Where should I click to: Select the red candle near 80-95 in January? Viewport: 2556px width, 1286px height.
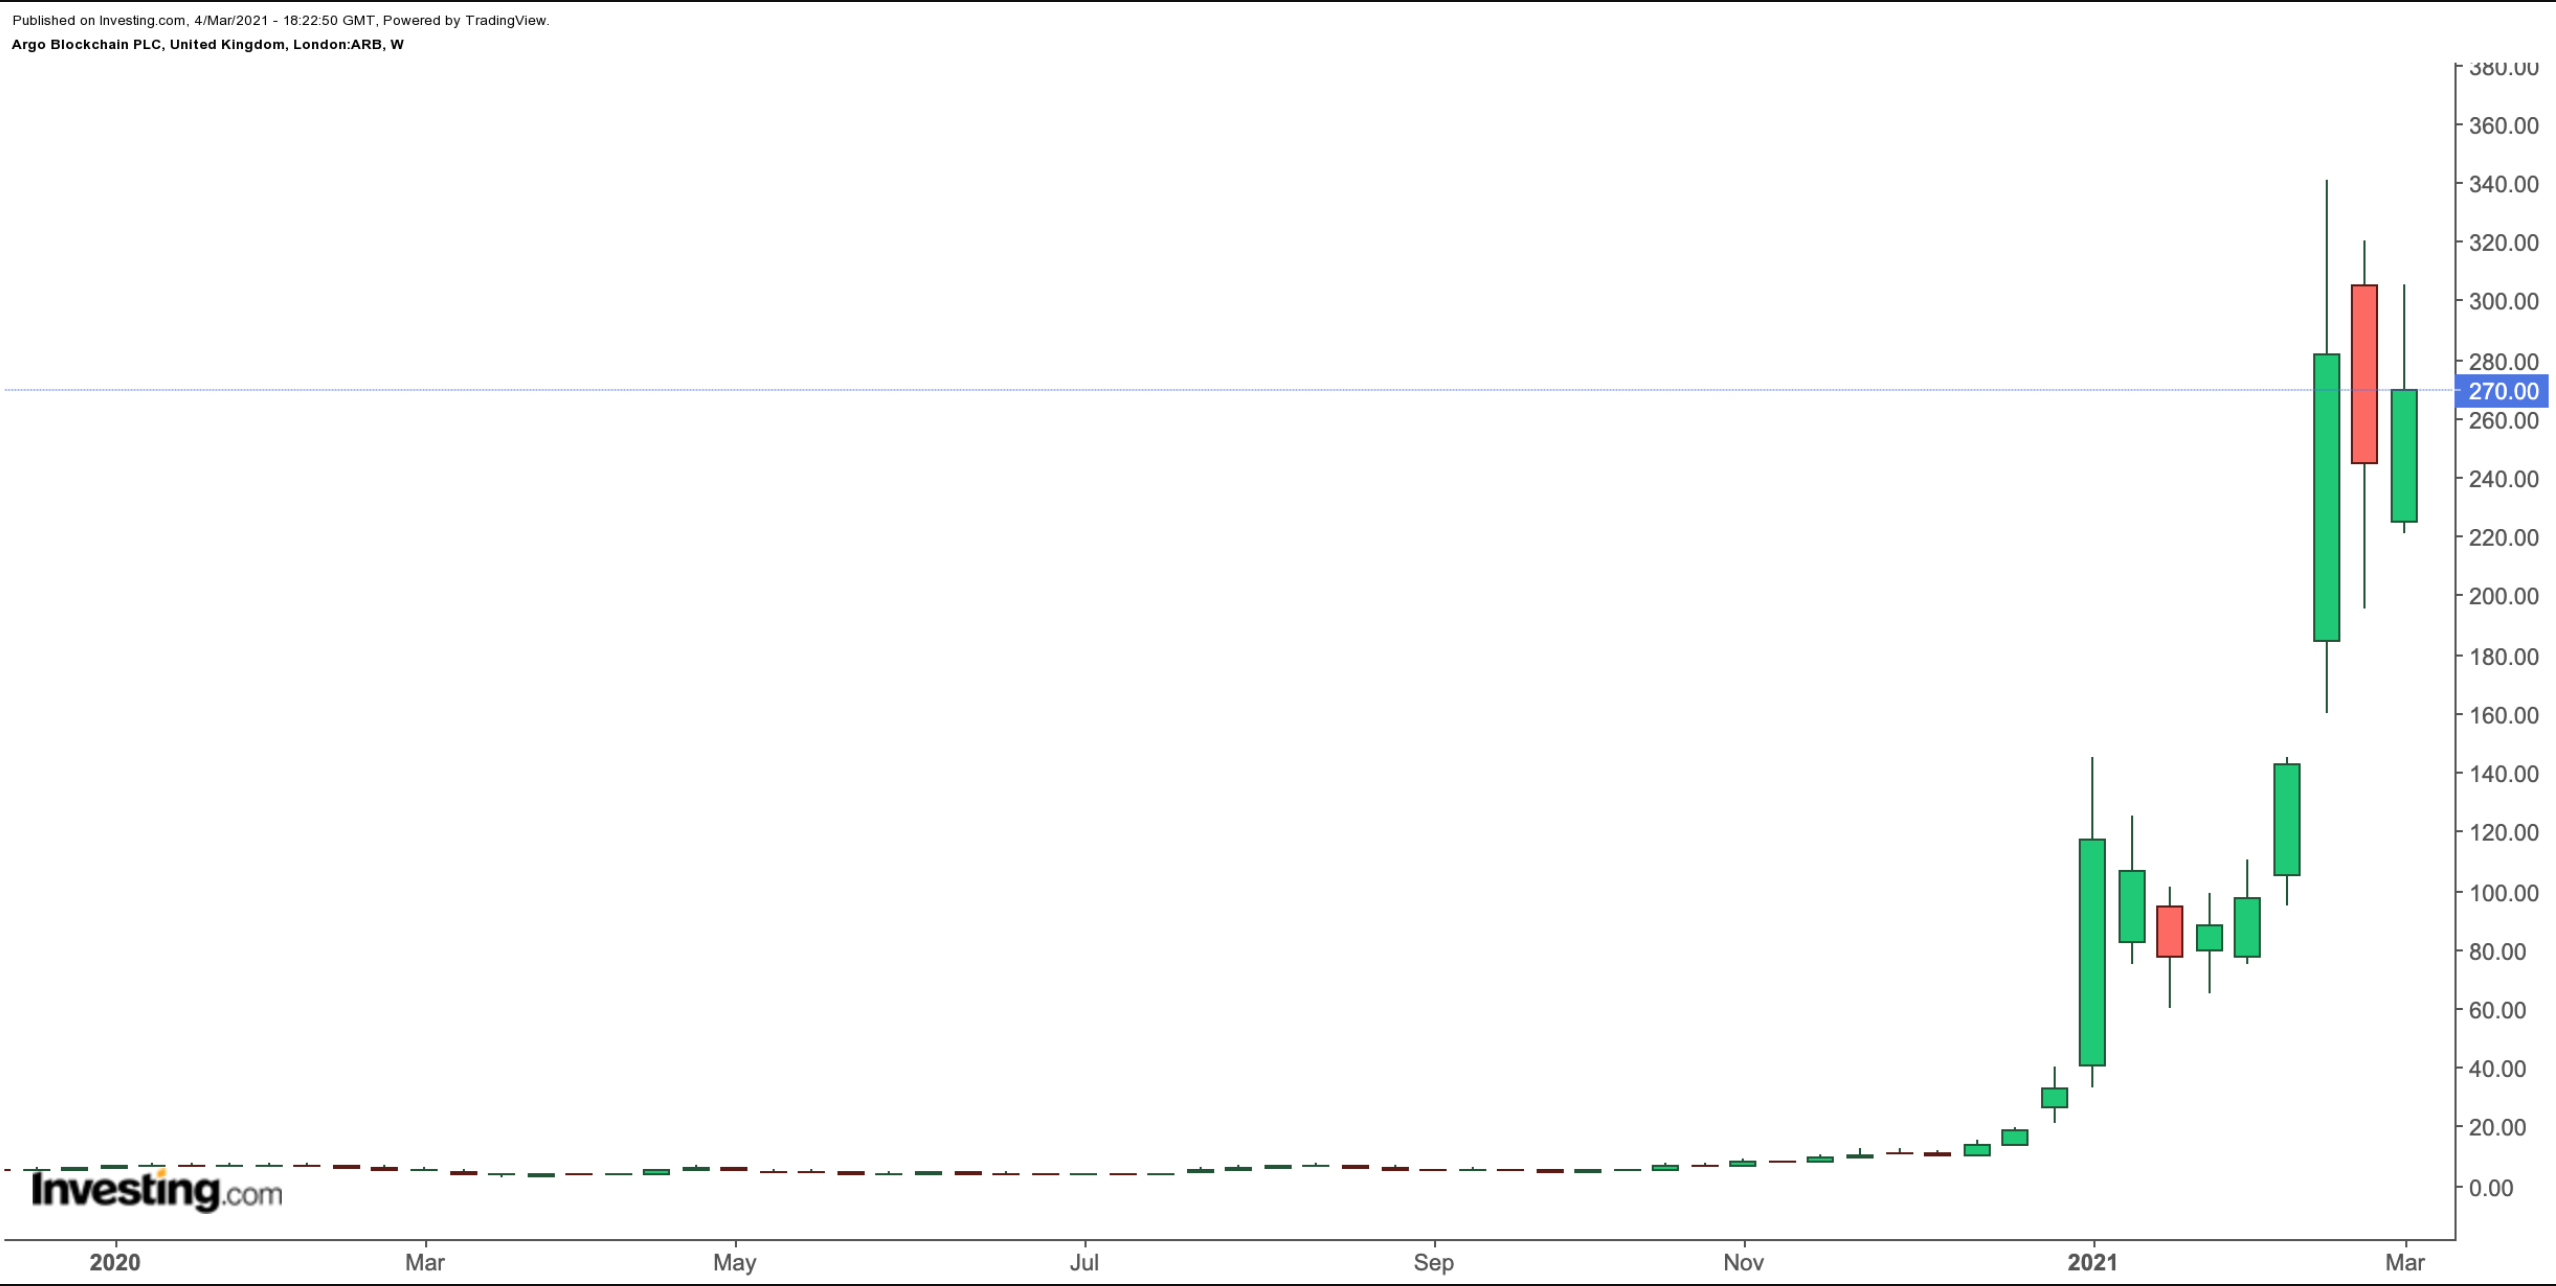2170,931
